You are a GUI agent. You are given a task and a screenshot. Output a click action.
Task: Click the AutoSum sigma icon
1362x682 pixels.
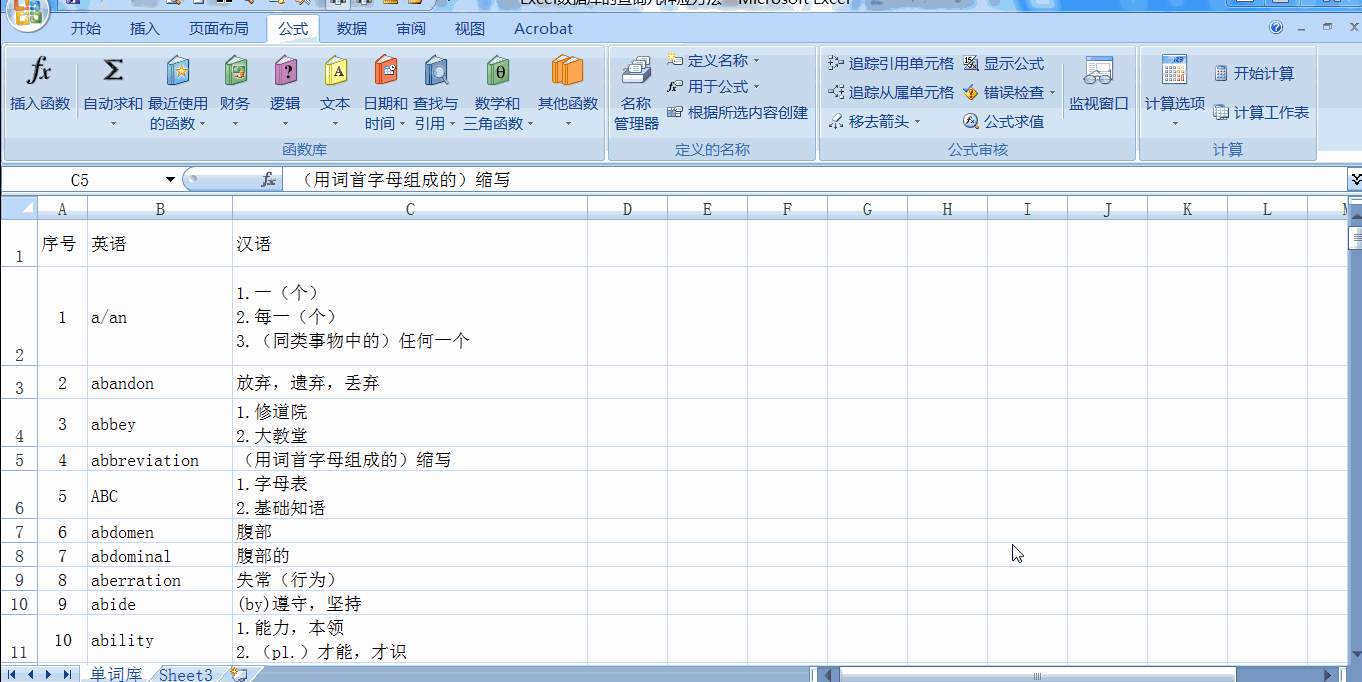pos(113,71)
